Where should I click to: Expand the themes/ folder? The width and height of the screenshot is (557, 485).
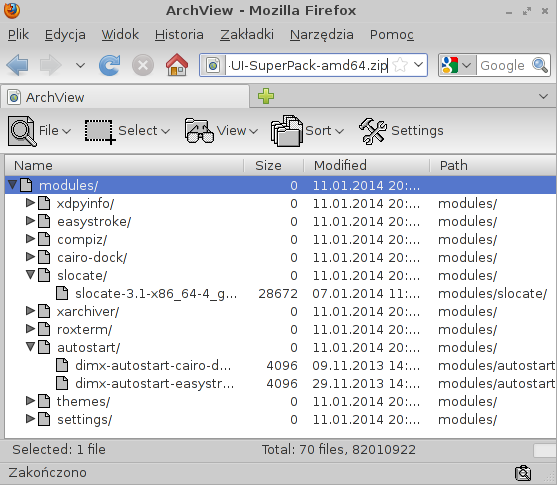(x=30, y=401)
